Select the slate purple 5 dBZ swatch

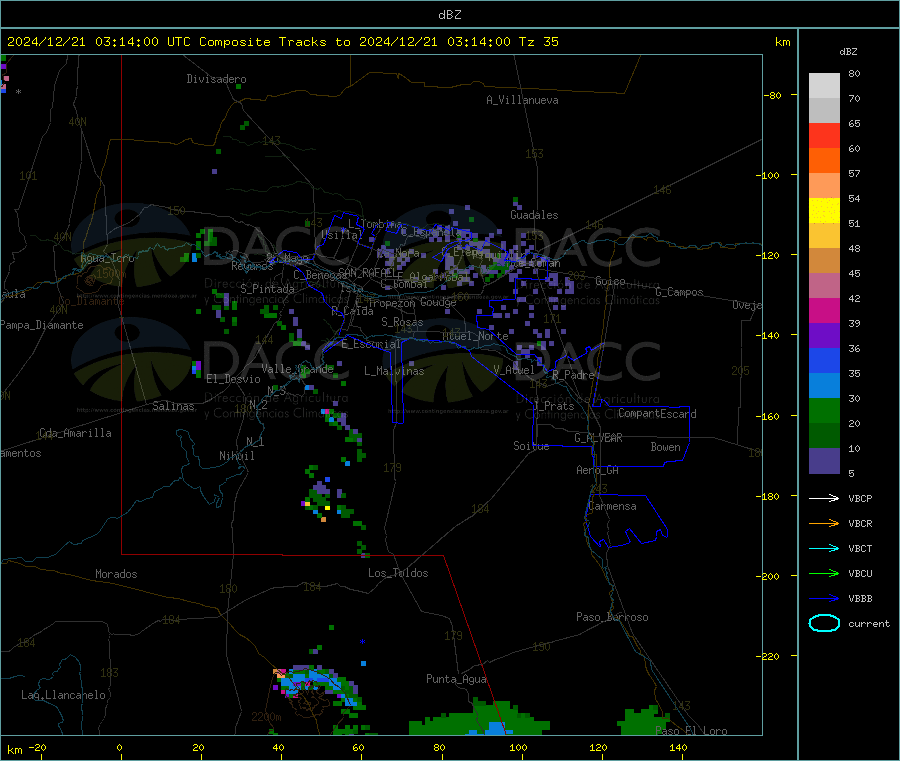click(824, 461)
